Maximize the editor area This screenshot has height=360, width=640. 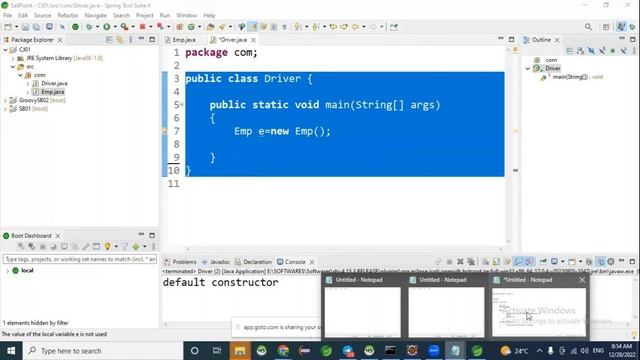pyautogui.click(x=511, y=39)
